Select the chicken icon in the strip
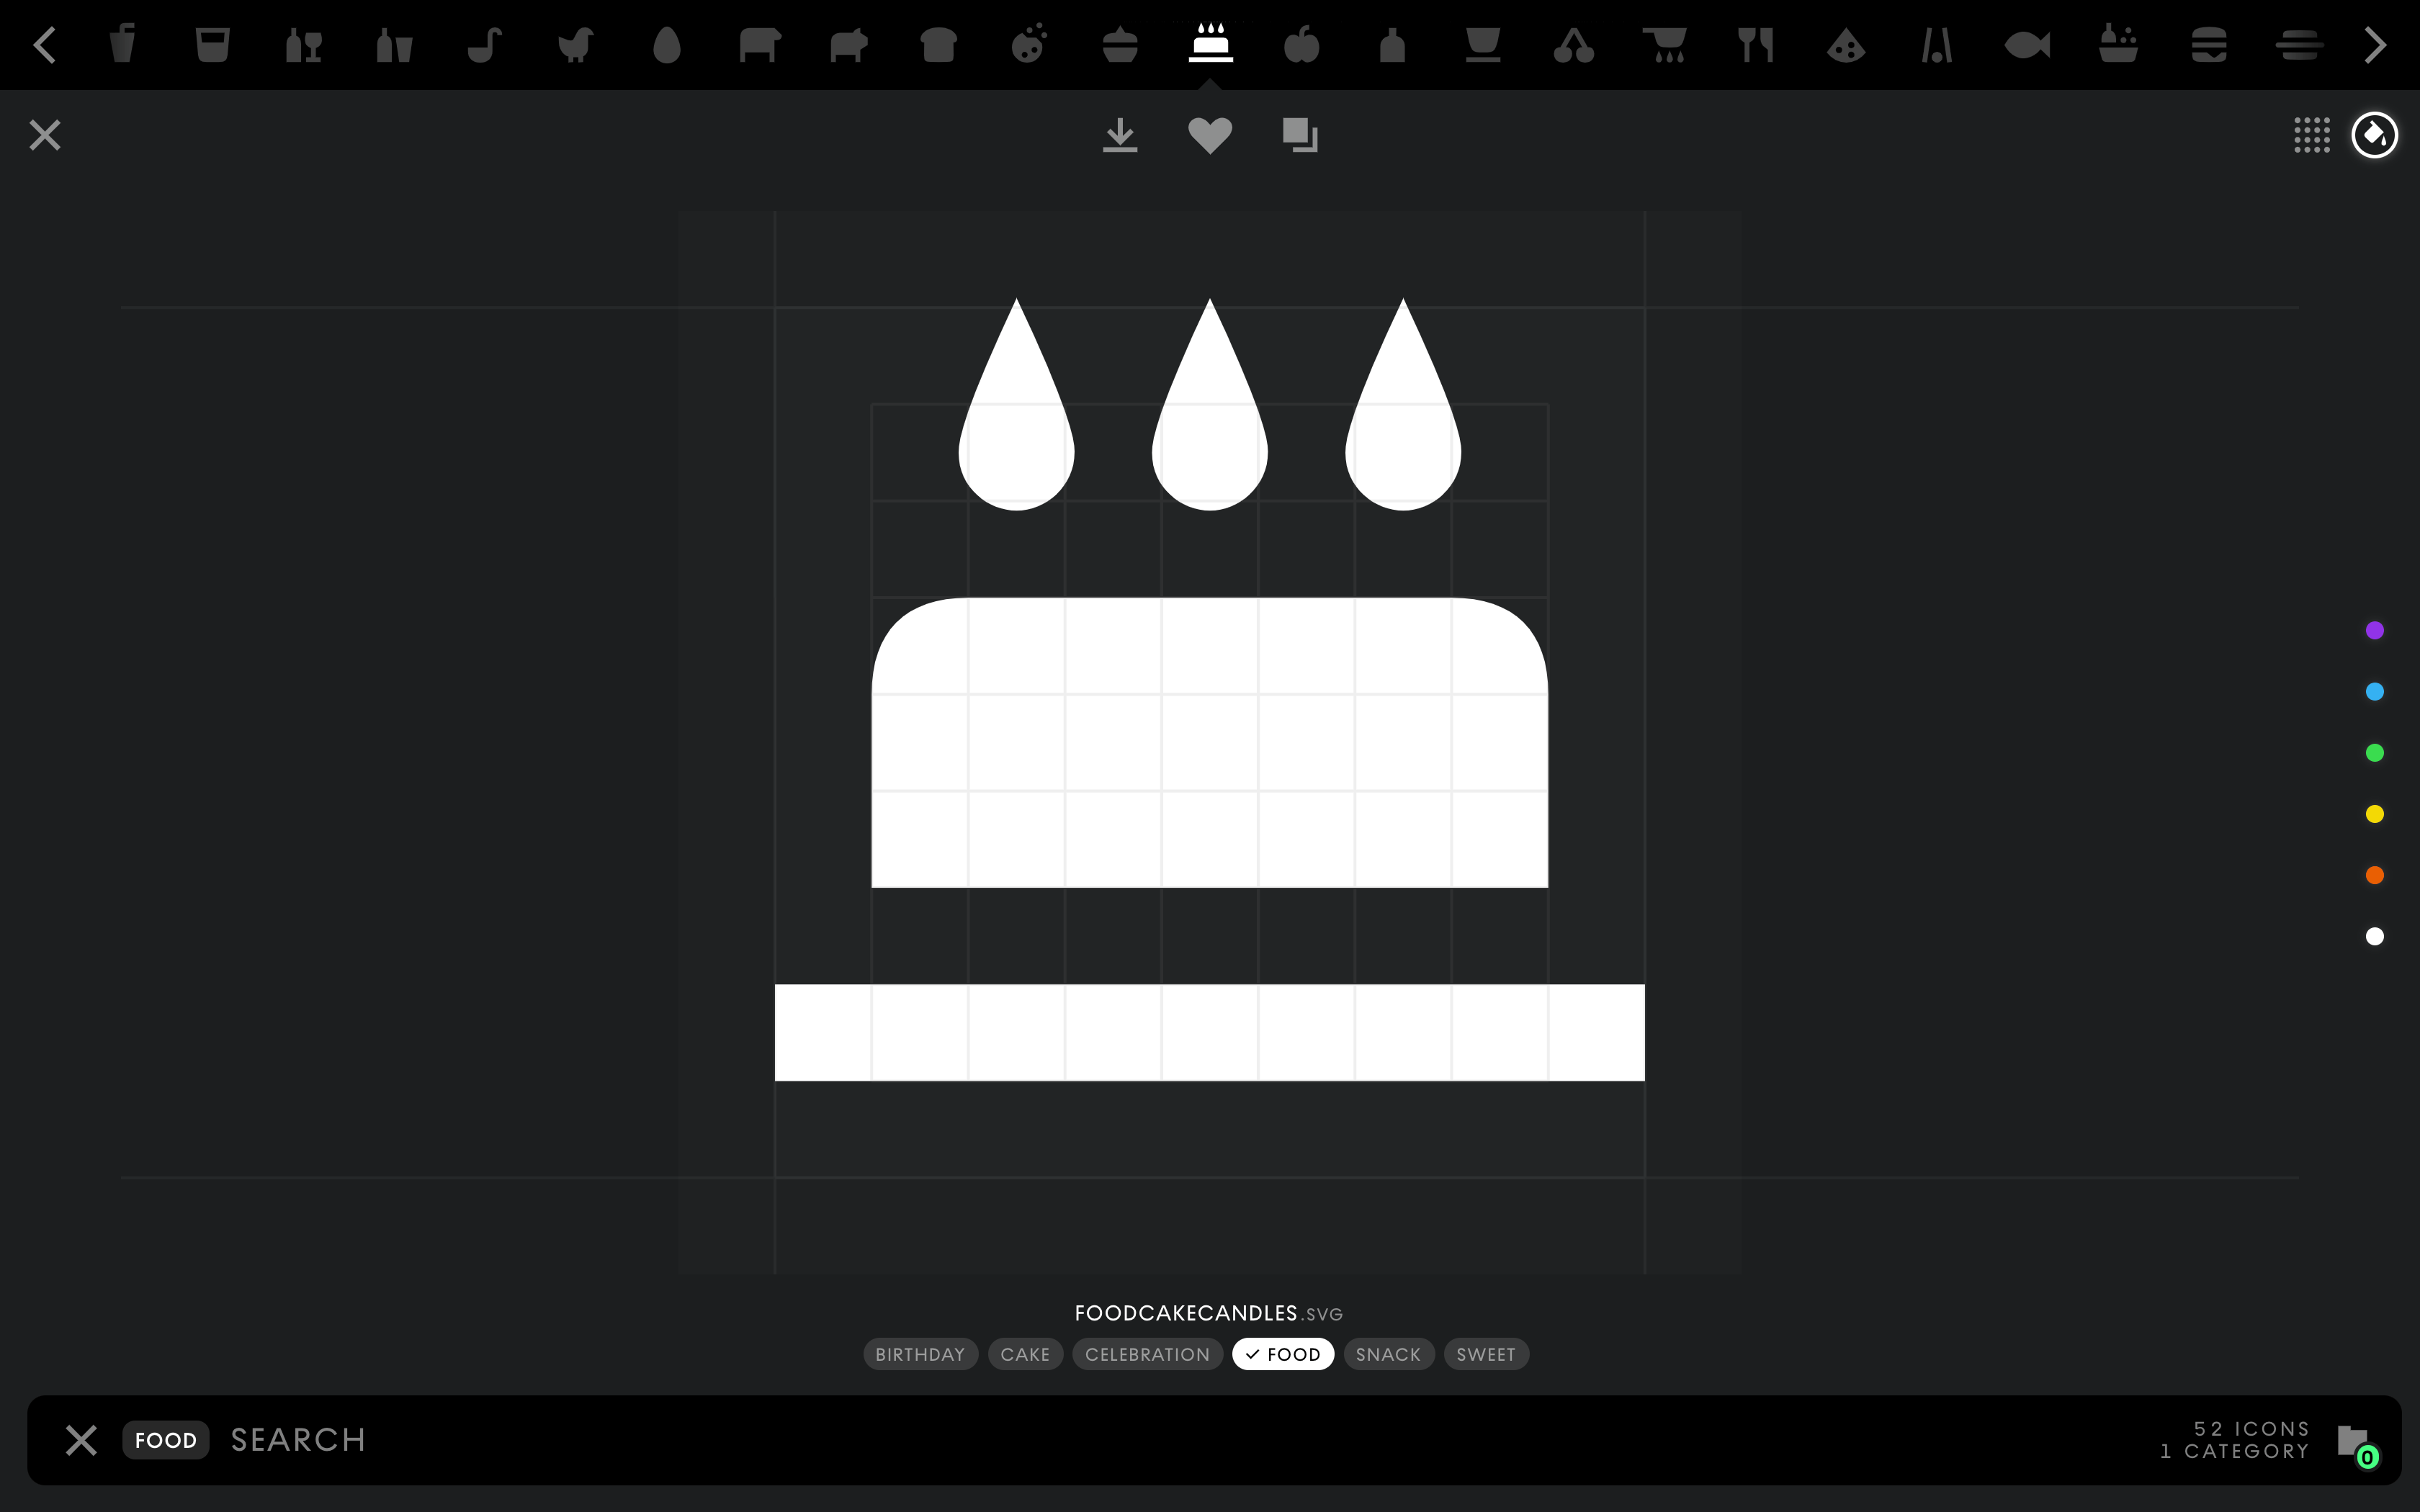This screenshot has height=1512, width=2420. [x=576, y=45]
